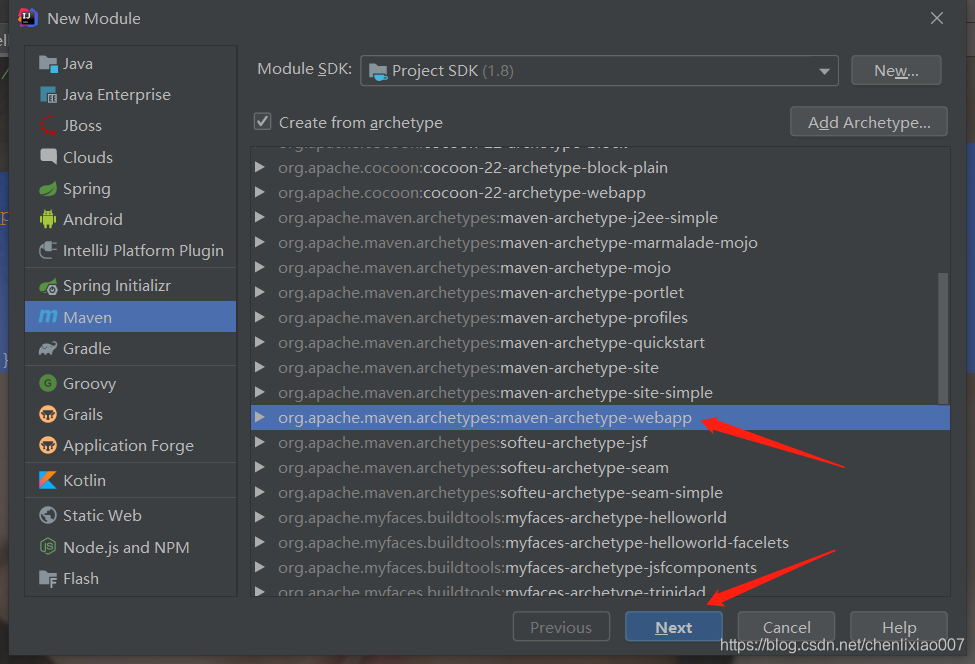Click the Maven 'm' icon

tap(48, 316)
